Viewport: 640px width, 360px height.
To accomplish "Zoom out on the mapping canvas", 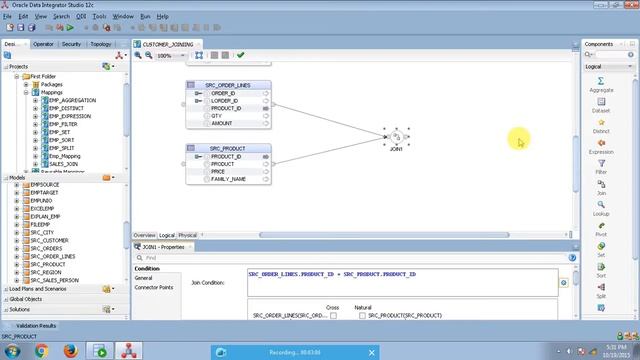I will [x=149, y=55].
